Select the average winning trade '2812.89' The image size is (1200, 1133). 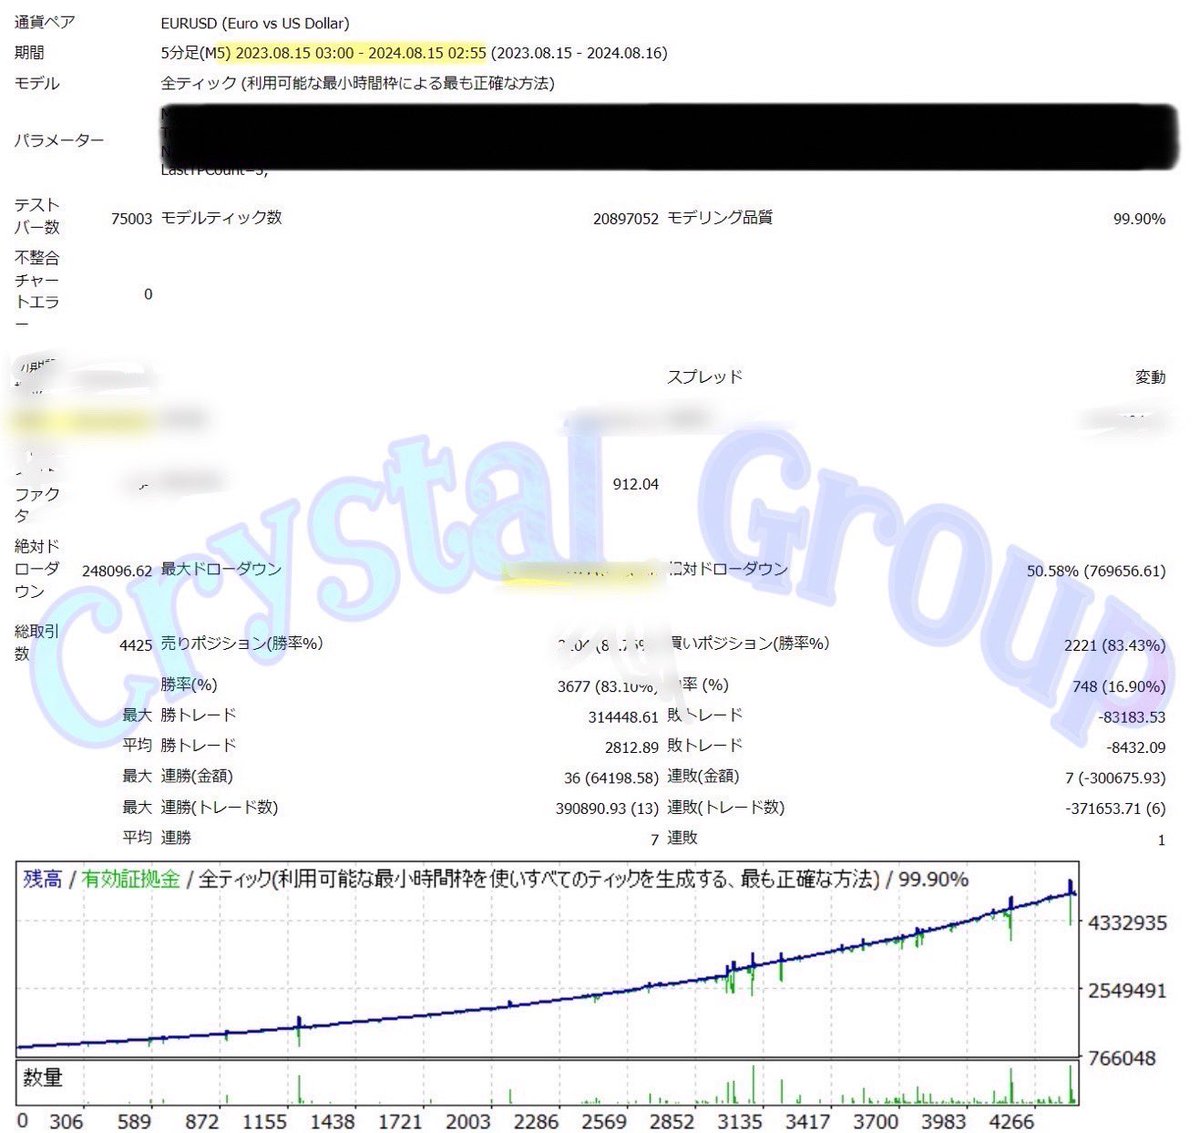click(x=632, y=747)
